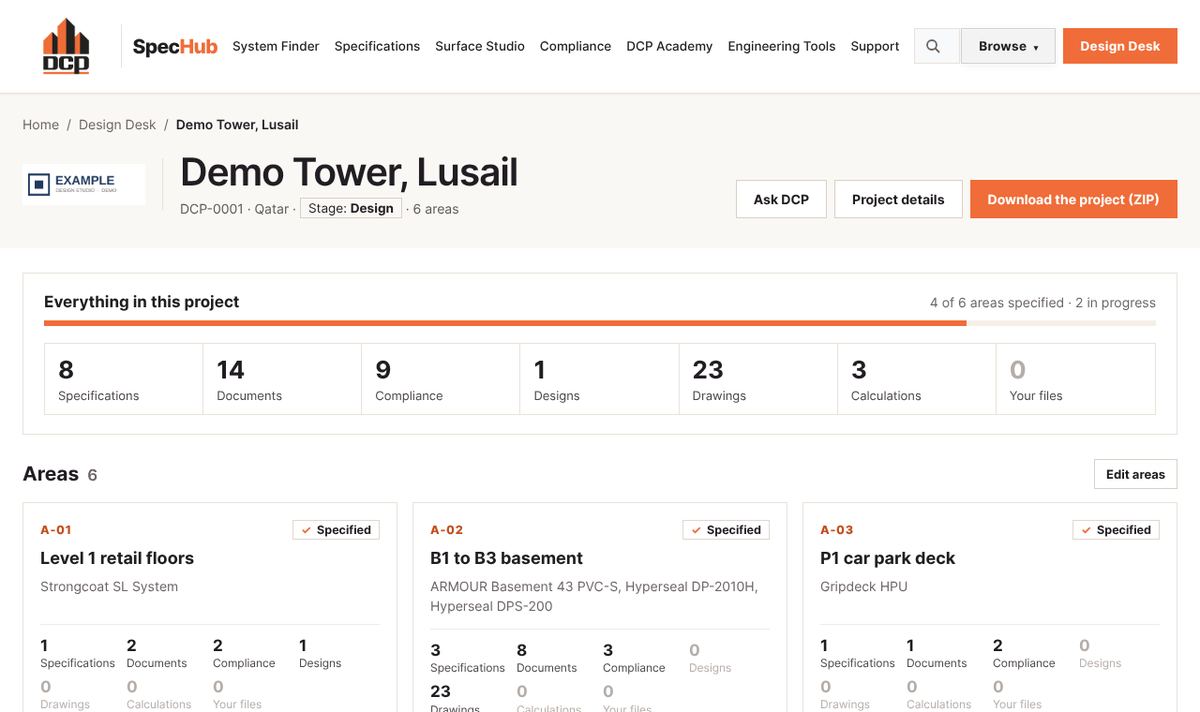Click the SpecHub wordmark
This screenshot has width=1200, height=712.
pos(175,47)
